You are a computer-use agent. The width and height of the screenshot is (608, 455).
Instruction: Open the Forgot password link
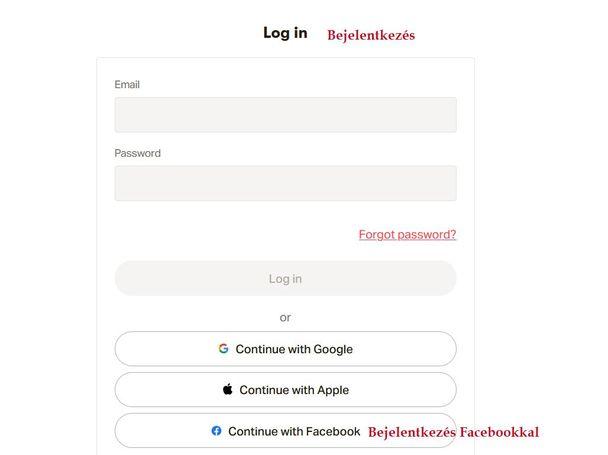(407, 235)
